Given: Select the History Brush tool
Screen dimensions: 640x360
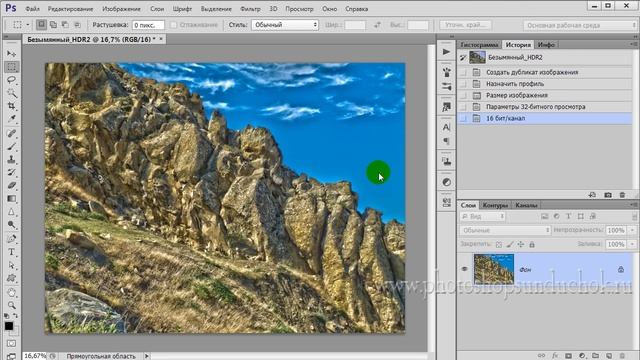Looking at the screenshot, I should pos(11,172).
